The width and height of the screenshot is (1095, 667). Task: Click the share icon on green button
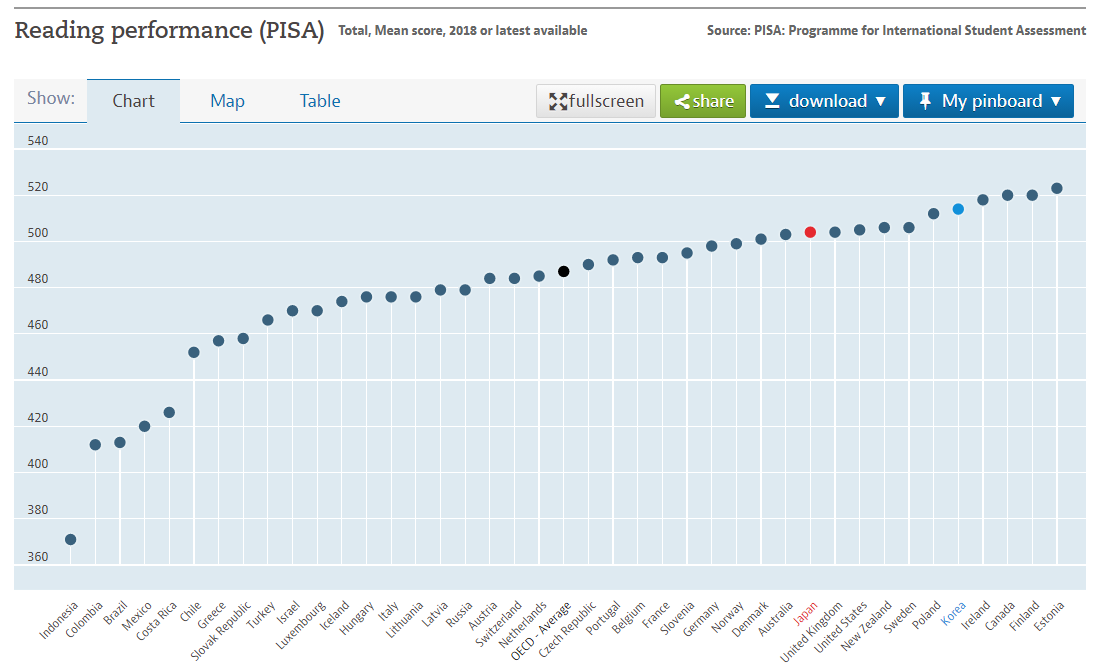[681, 101]
